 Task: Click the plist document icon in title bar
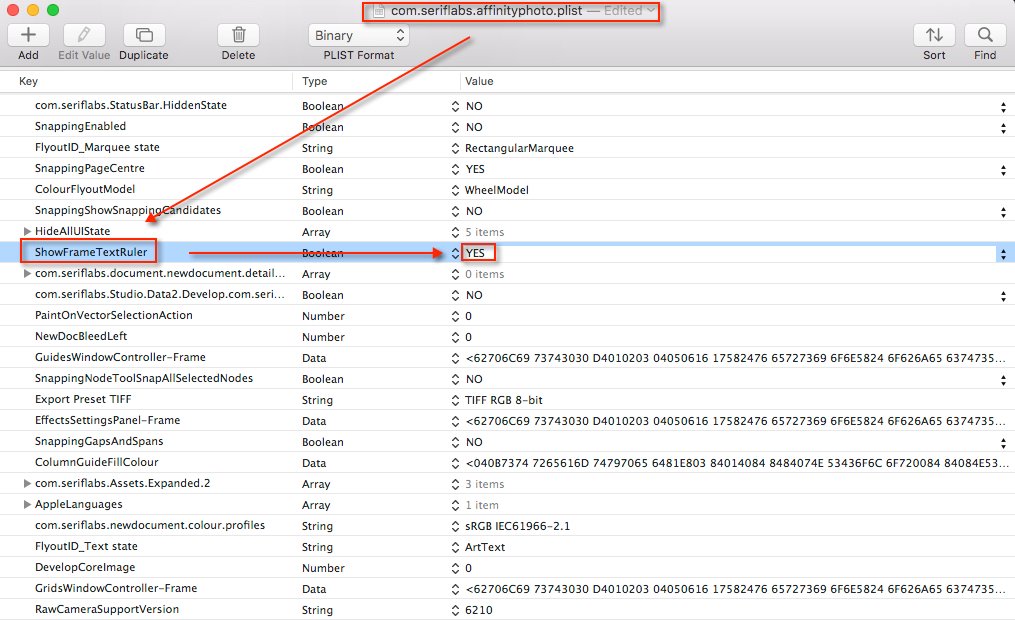pos(378,11)
